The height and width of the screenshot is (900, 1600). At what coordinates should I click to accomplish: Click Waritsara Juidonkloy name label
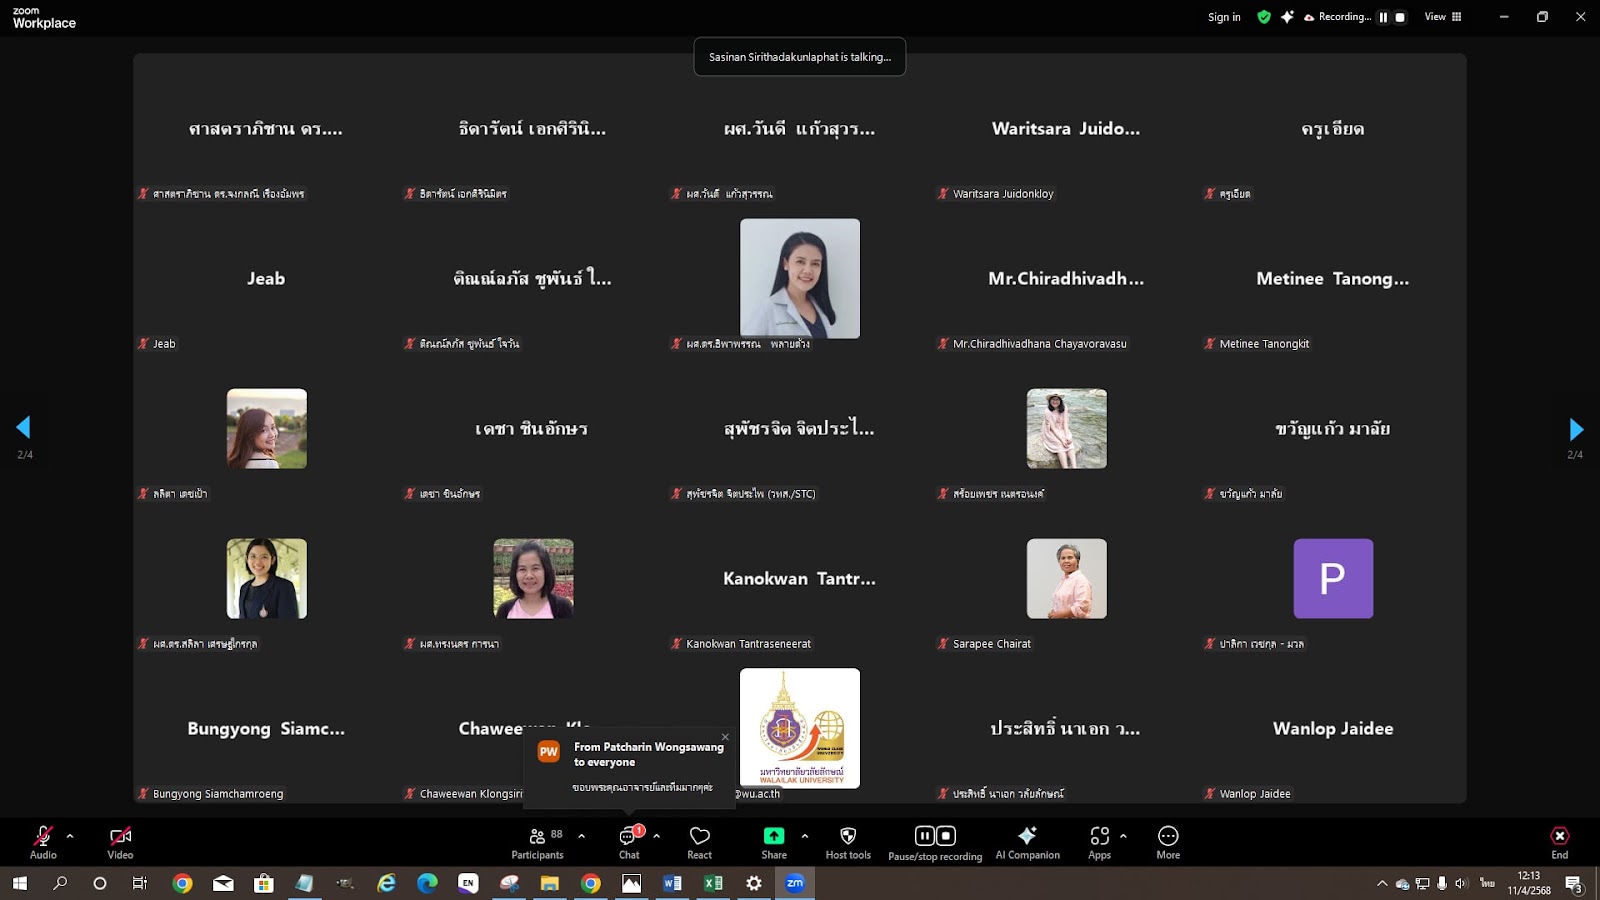(x=1003, y=194)
